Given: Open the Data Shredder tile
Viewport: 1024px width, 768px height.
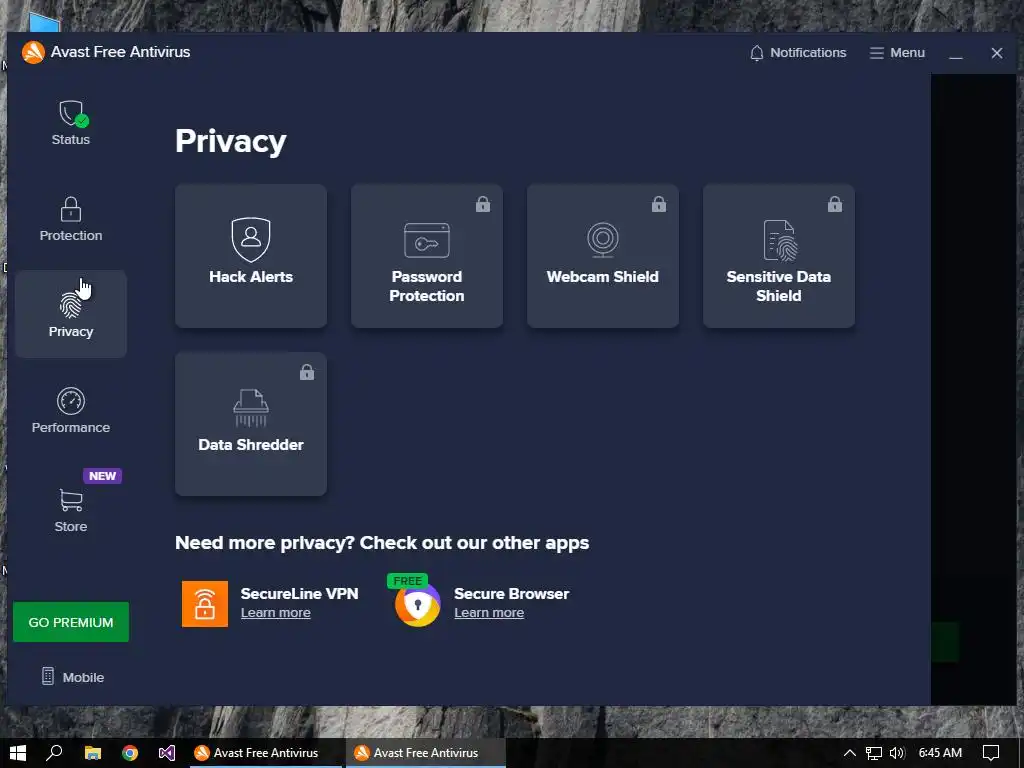Looking at the screenshot, I should [x=251, y=424].
